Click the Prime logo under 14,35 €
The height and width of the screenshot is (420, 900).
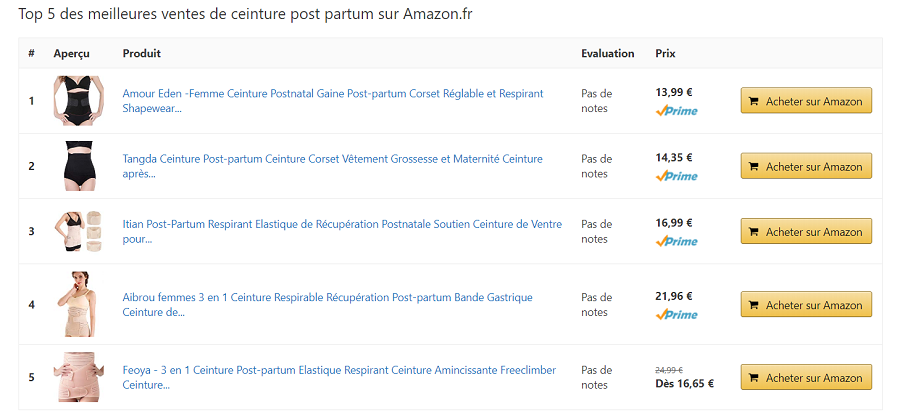(x=676, y=176)
